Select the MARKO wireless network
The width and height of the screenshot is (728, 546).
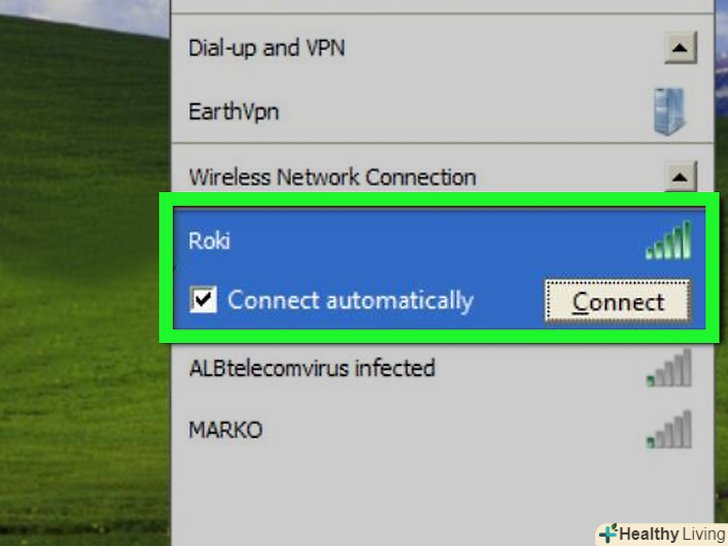226,430
